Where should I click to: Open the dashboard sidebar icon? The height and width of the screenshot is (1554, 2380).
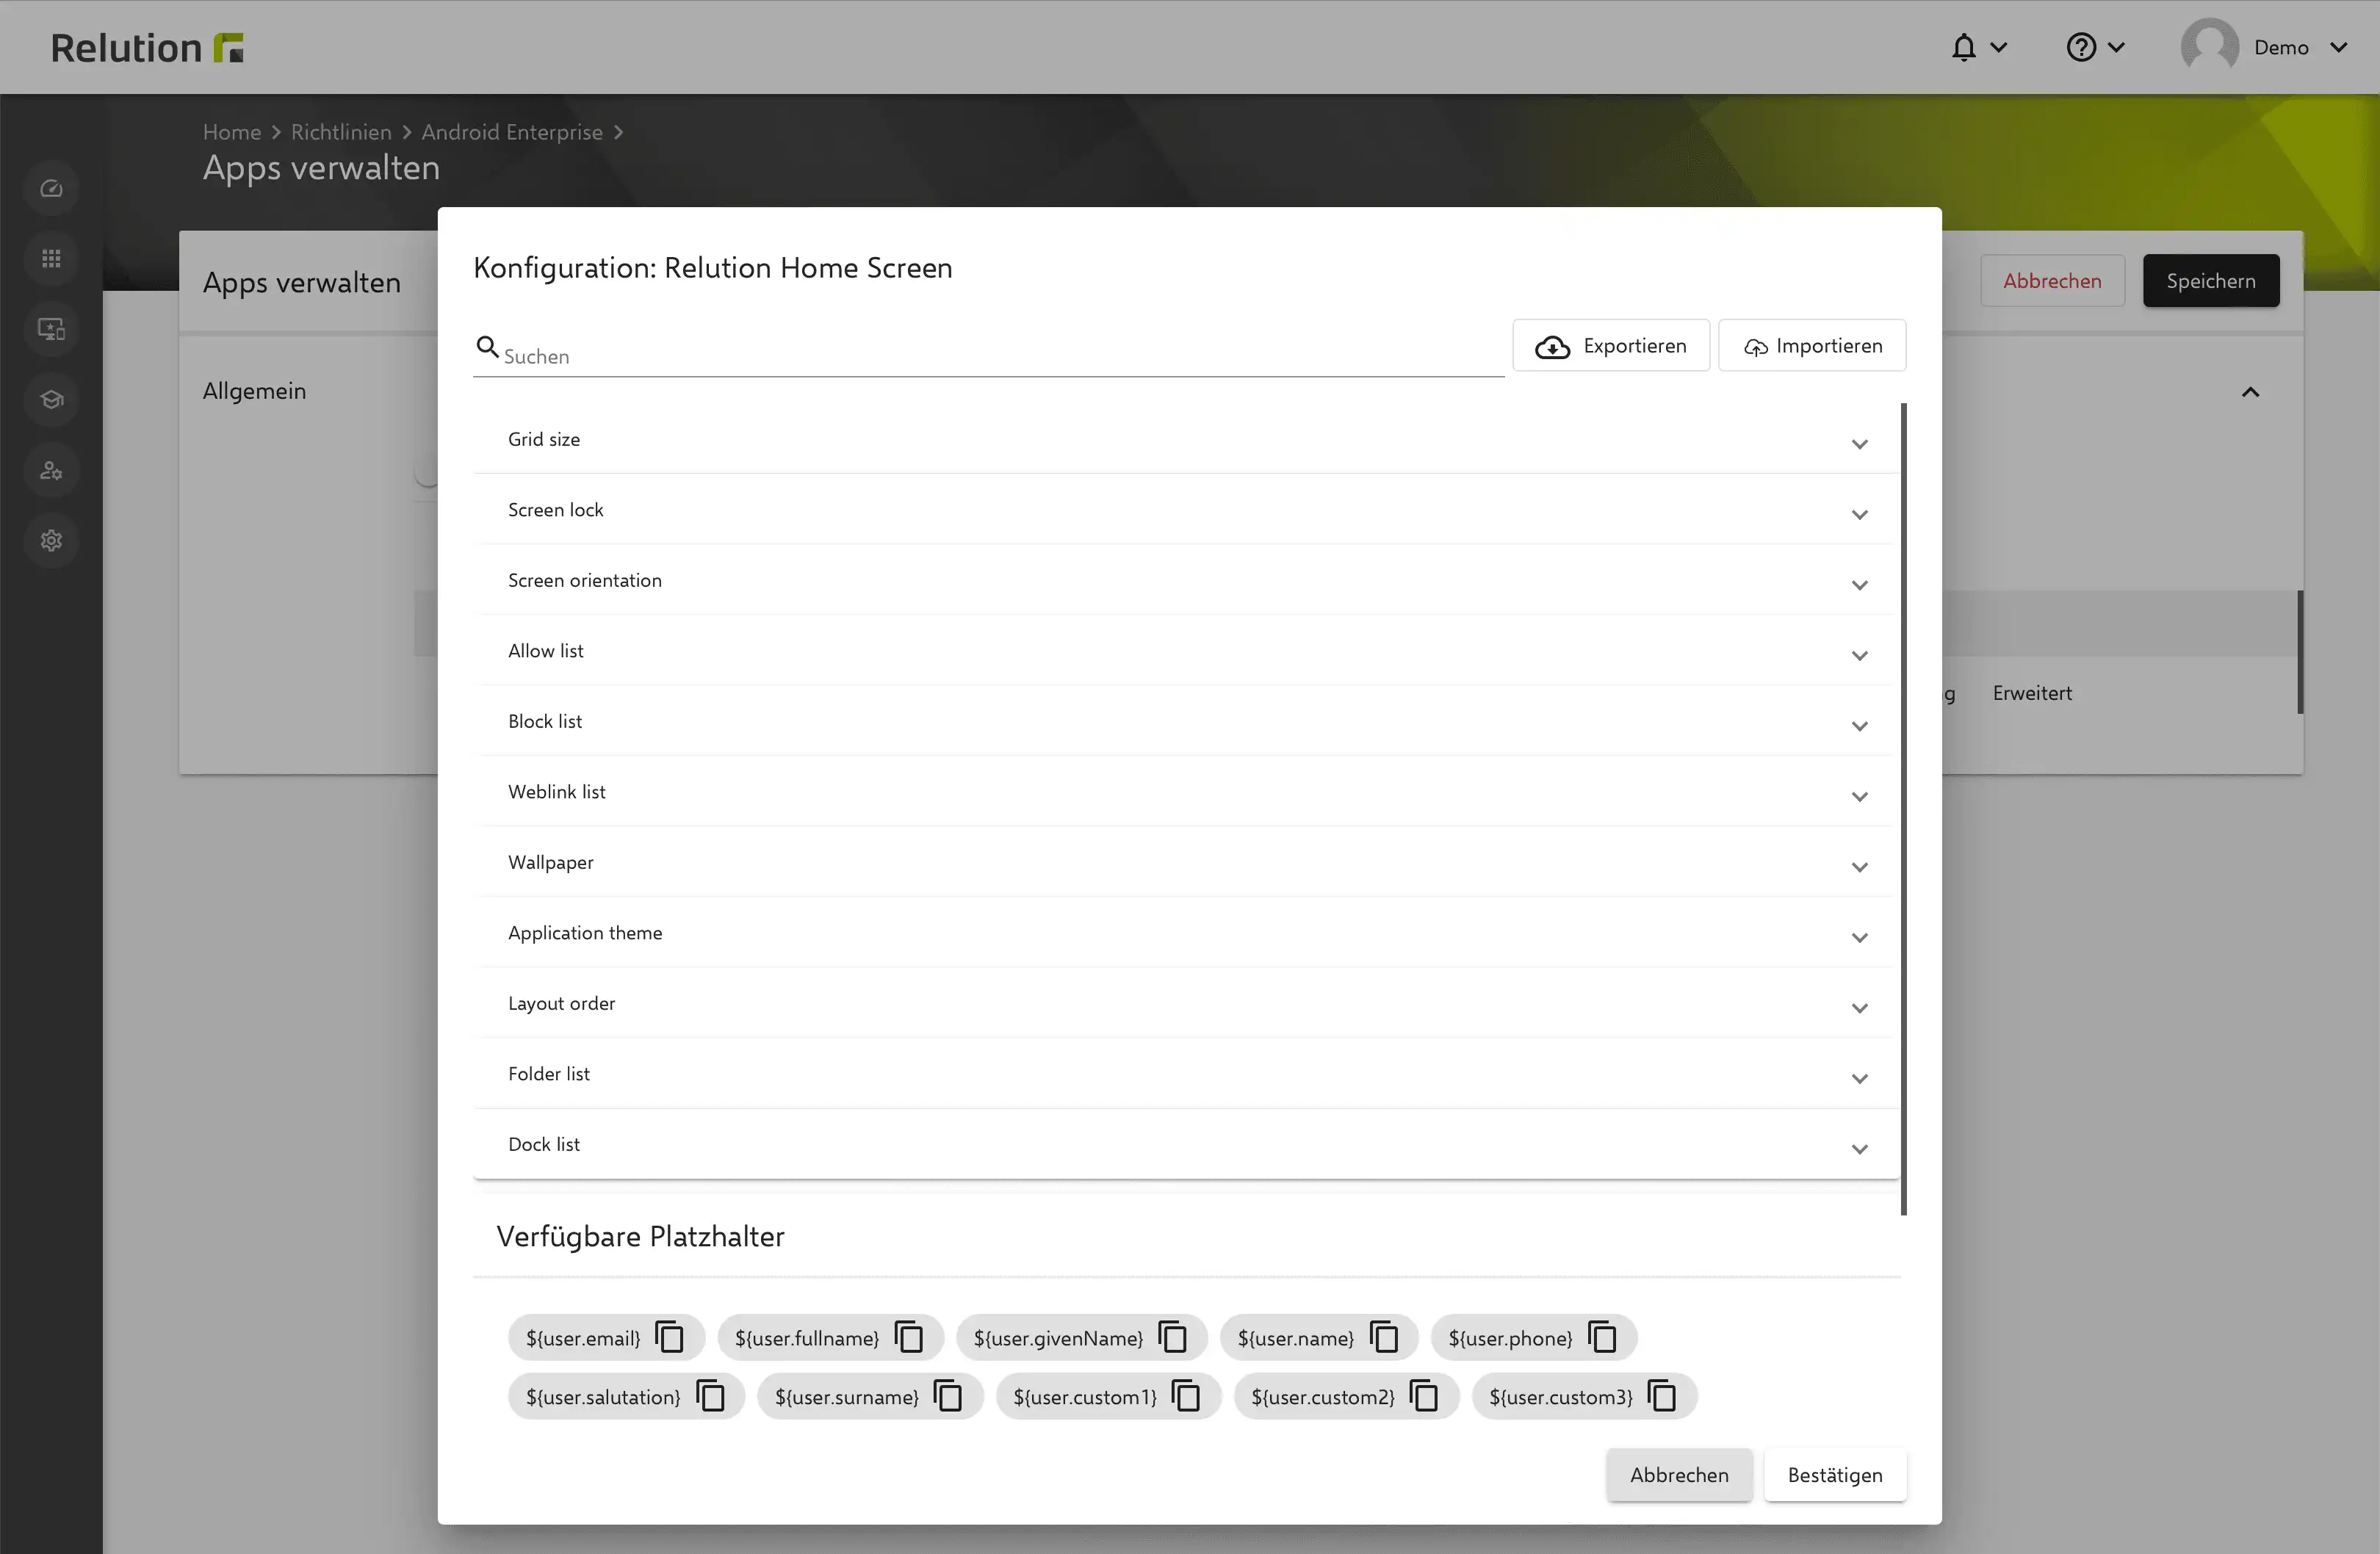51,188
